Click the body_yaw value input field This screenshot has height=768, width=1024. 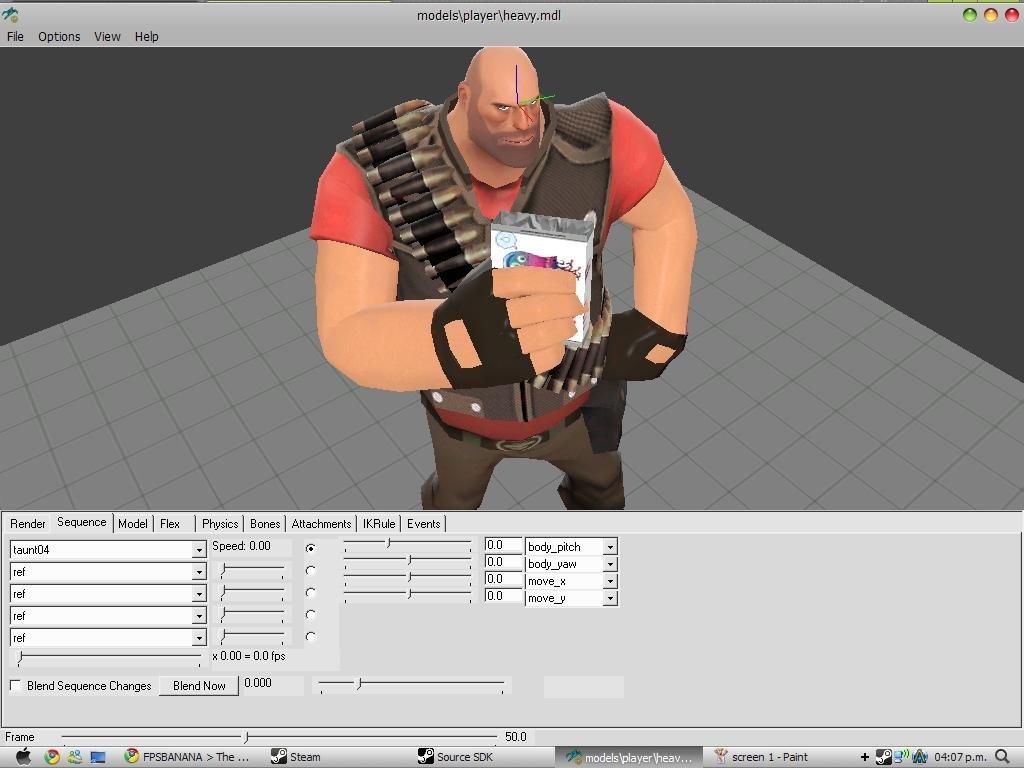[x=503, y=562]
